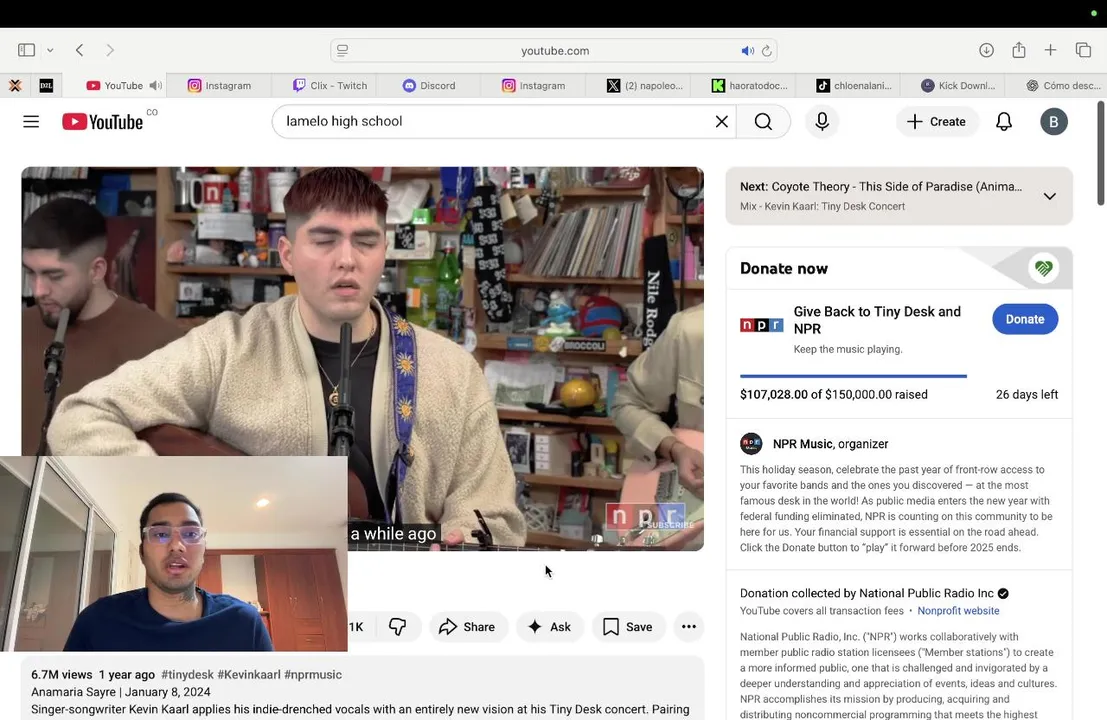Click the '6.7M views' text
Viewport: 1107px width, 720px height.
pos(61,674)
